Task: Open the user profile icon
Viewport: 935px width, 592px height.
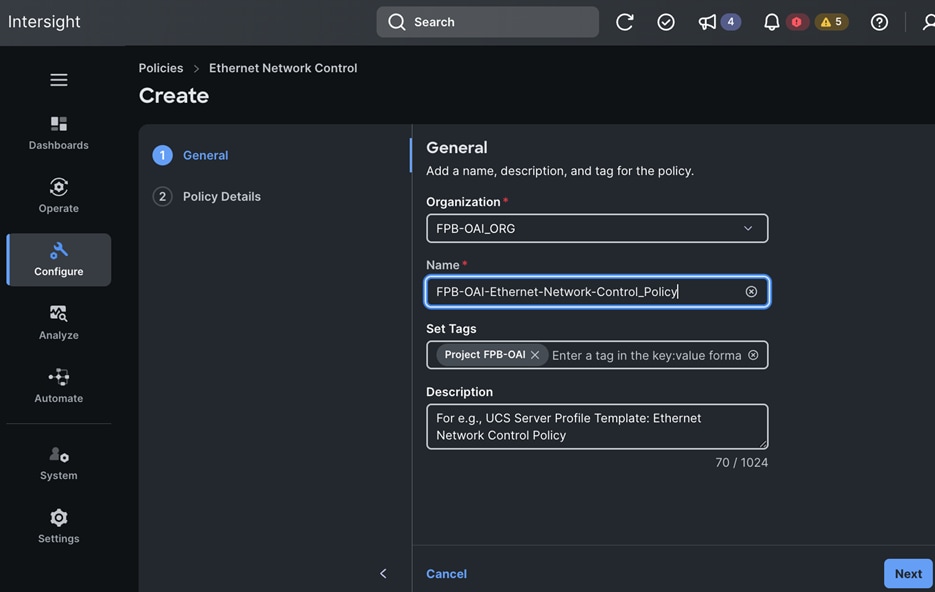Action: 928,22
